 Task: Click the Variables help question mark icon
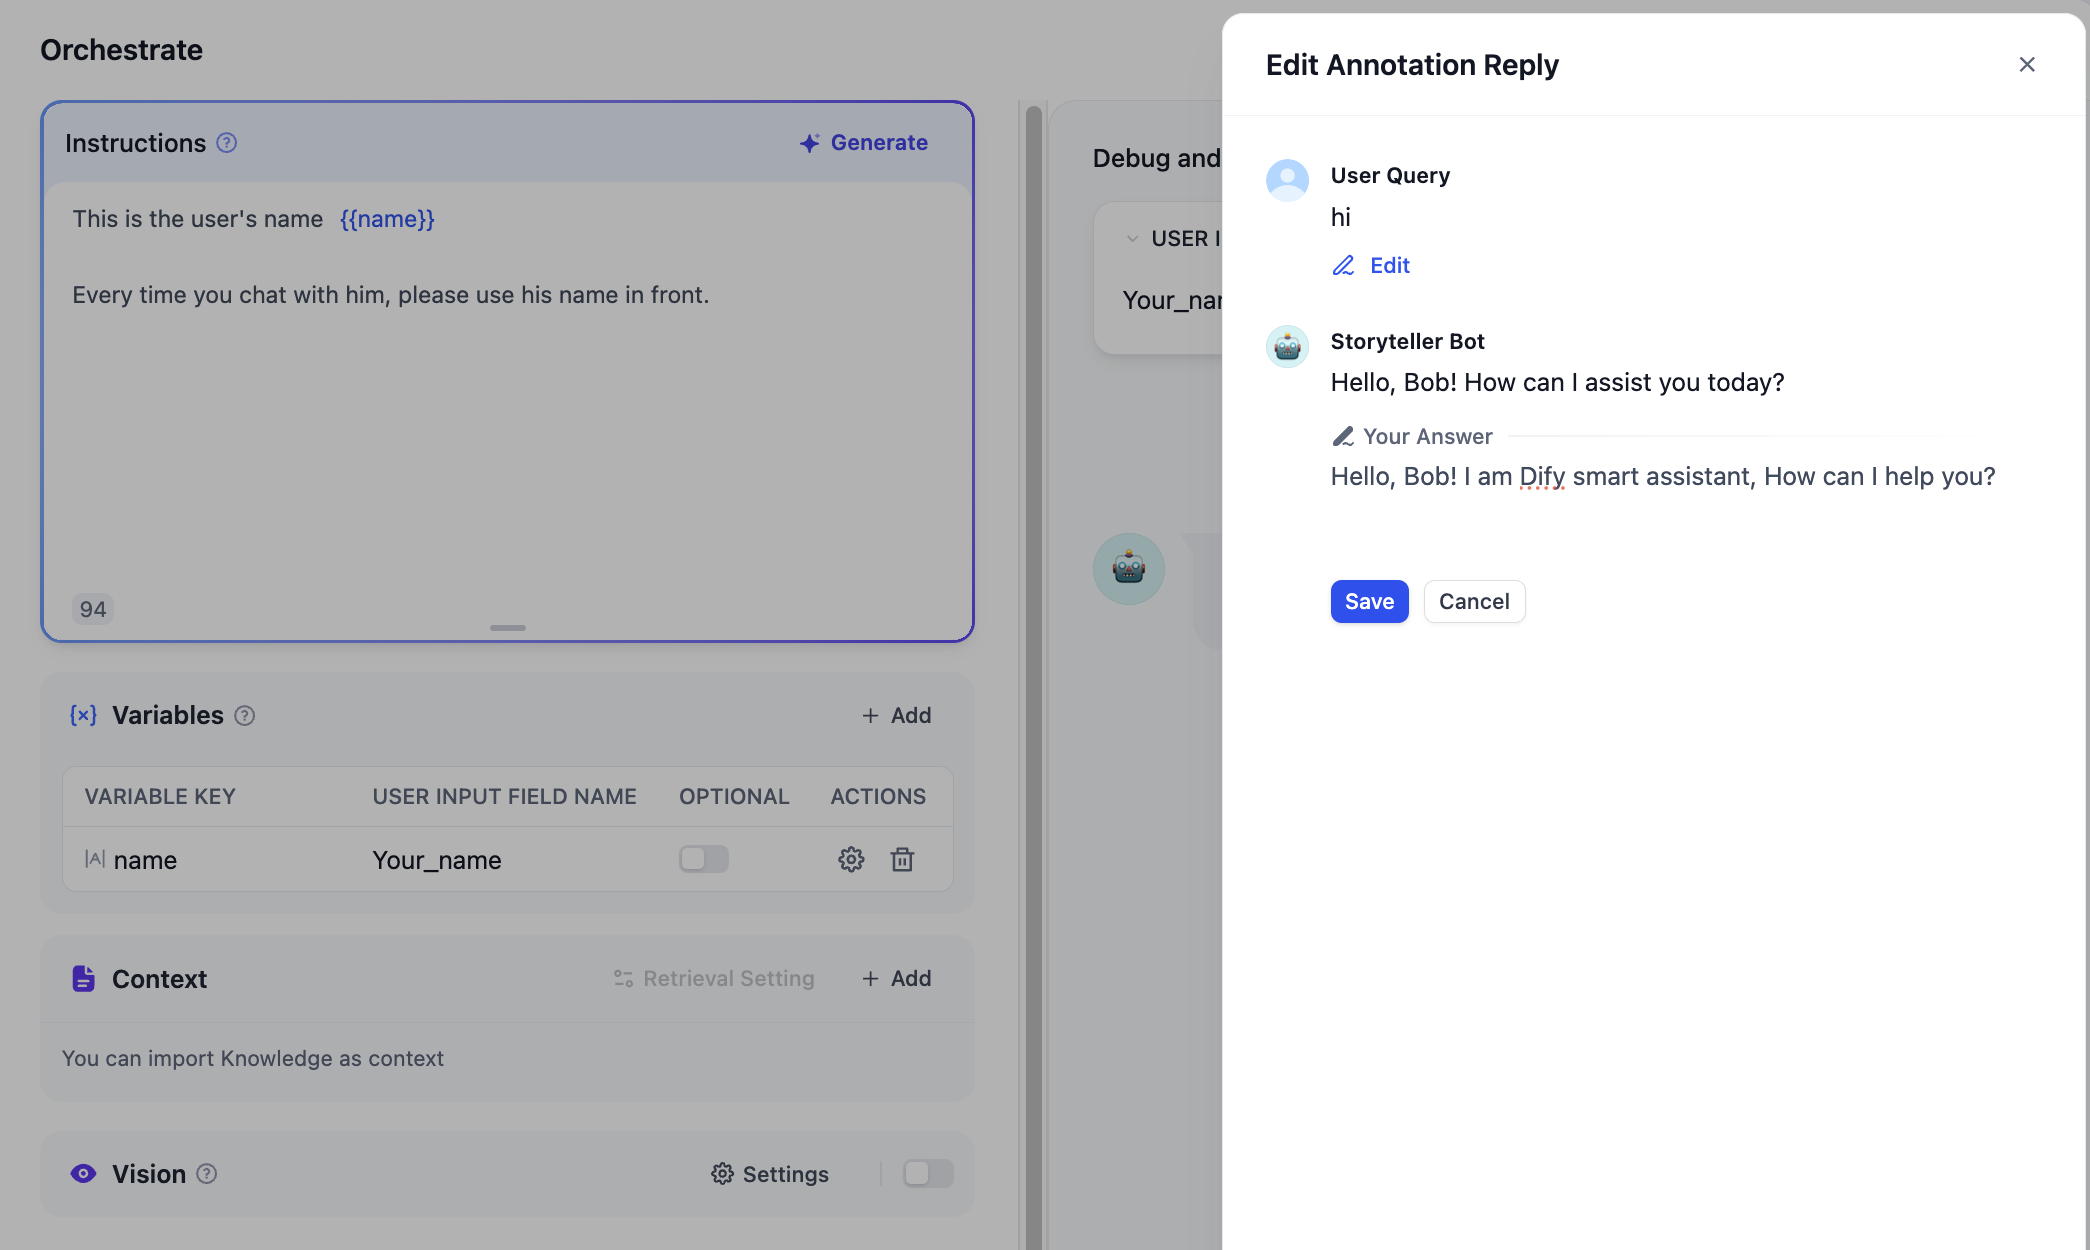(245, 716)
